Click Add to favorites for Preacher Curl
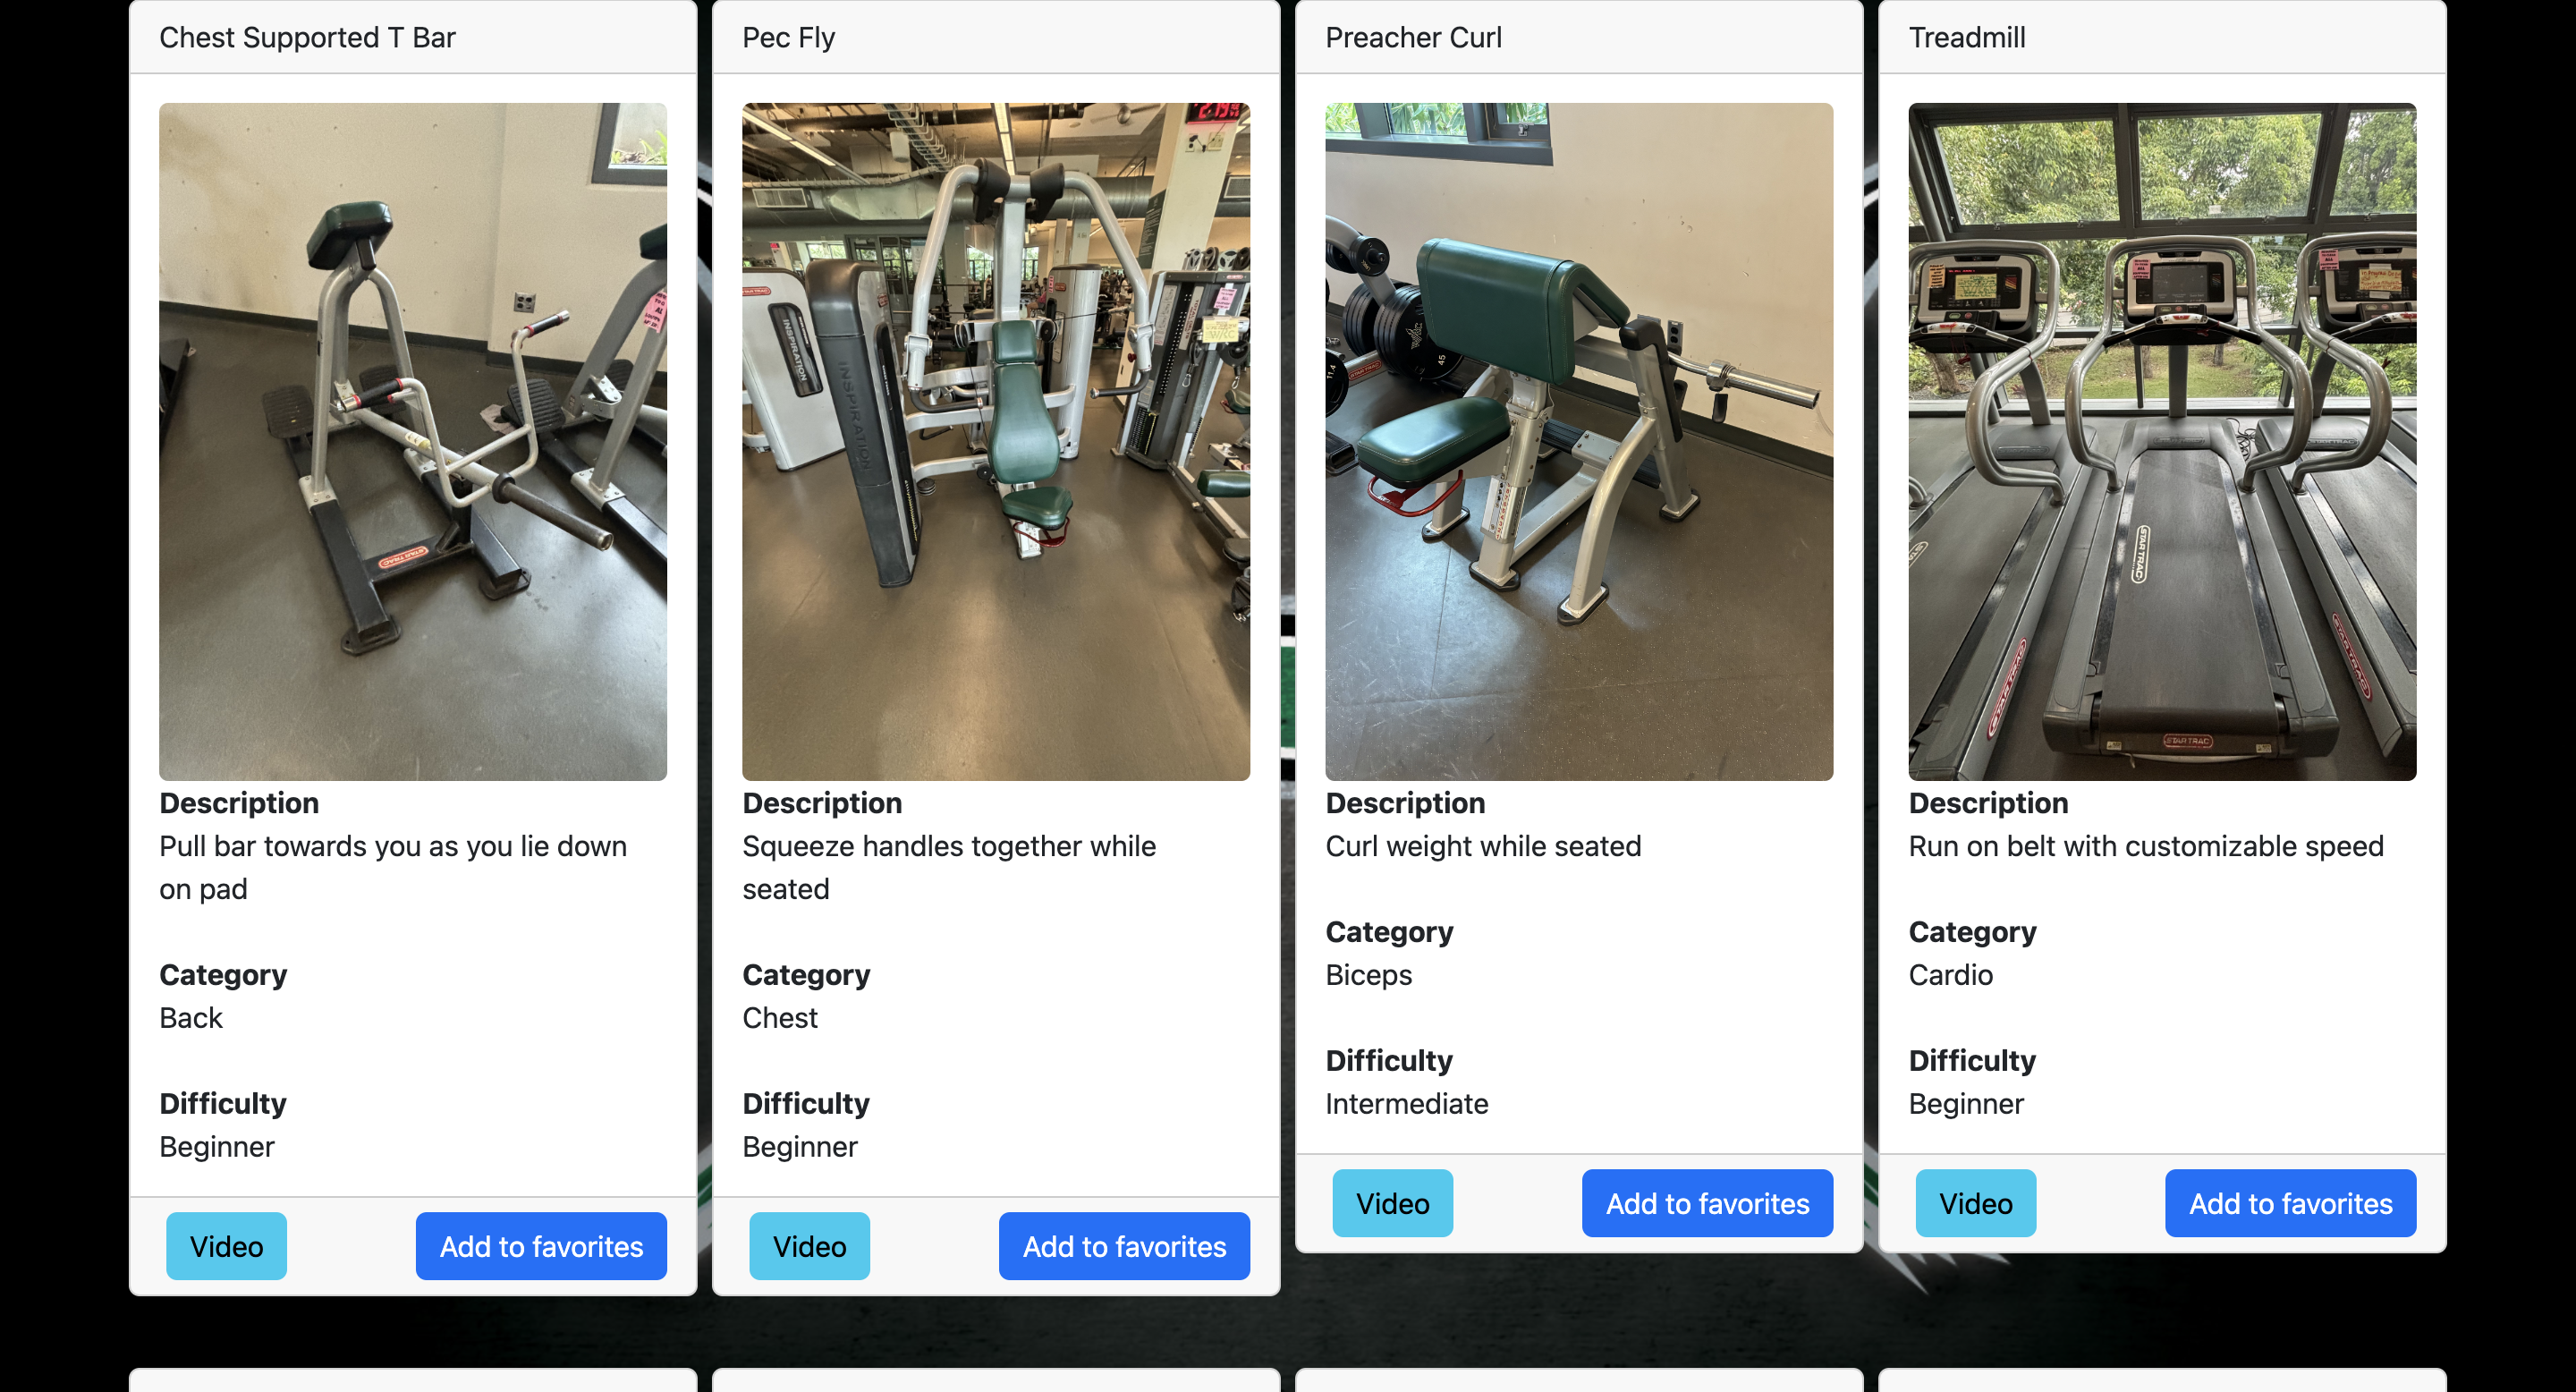 tap(1707, 1201)
